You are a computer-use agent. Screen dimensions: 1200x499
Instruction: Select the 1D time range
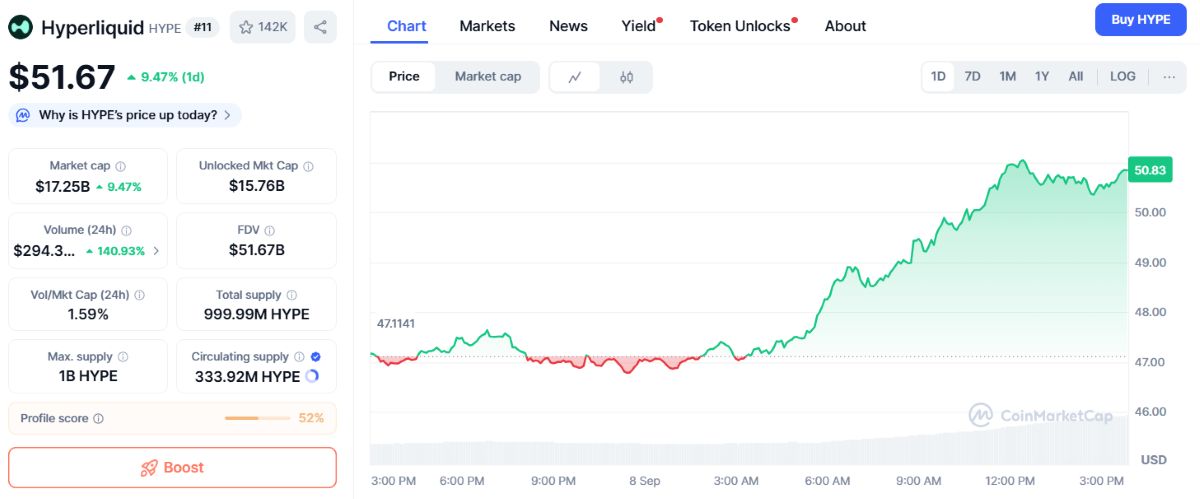tap(939, 77)
